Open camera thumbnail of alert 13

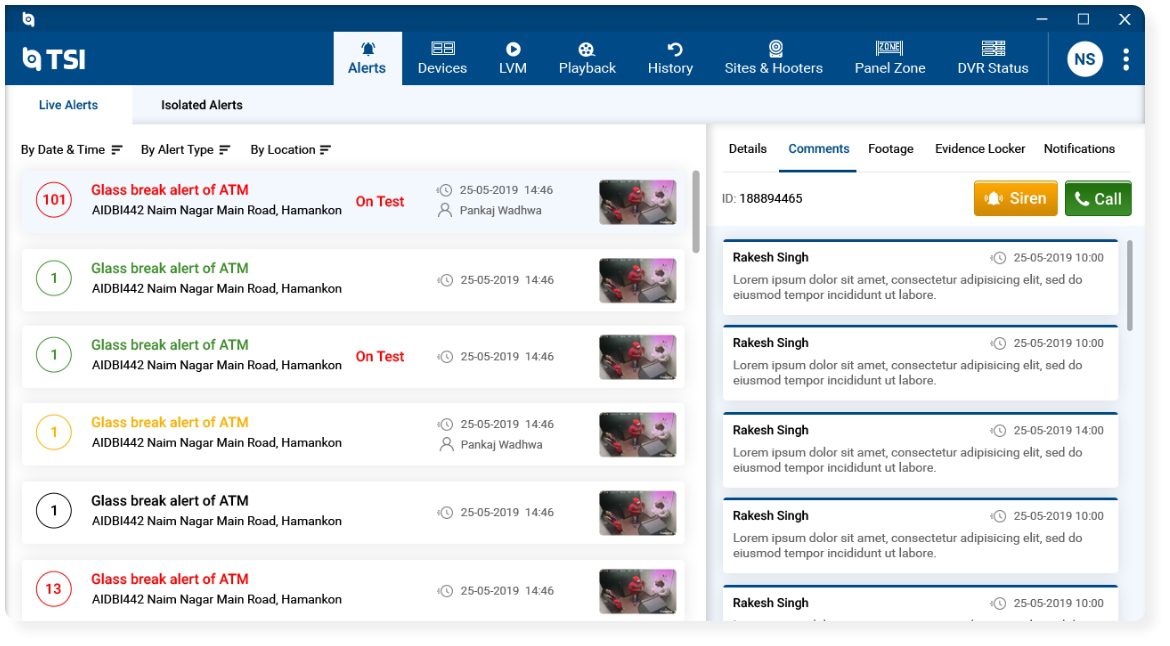pyautogui.click(x=638, y=591)
